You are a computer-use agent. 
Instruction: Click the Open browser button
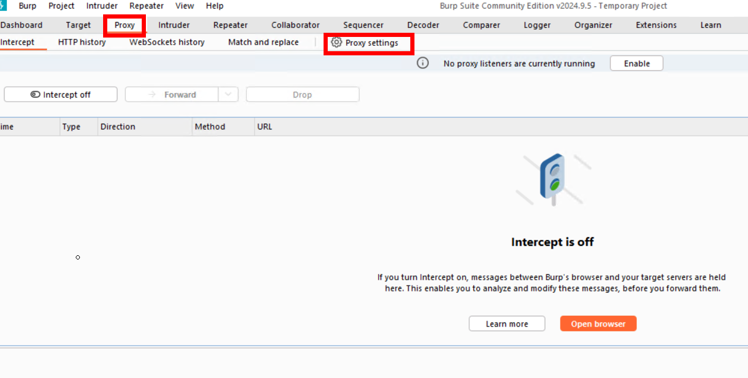[x=598, y=324]
